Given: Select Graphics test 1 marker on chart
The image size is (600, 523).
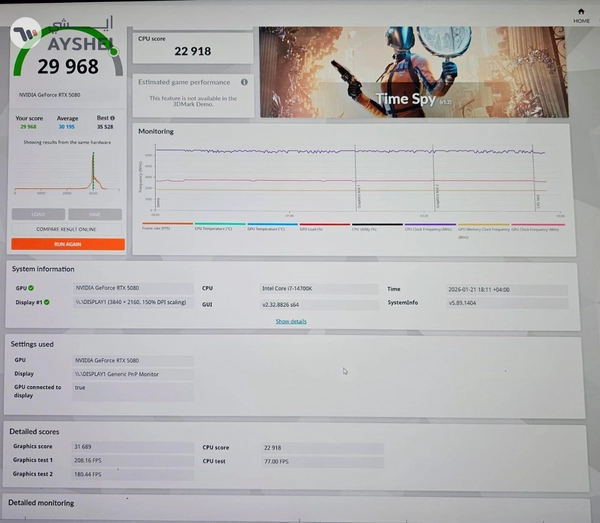Looking at the screenshot, I should pyautogui.click(x=359, y=196).
